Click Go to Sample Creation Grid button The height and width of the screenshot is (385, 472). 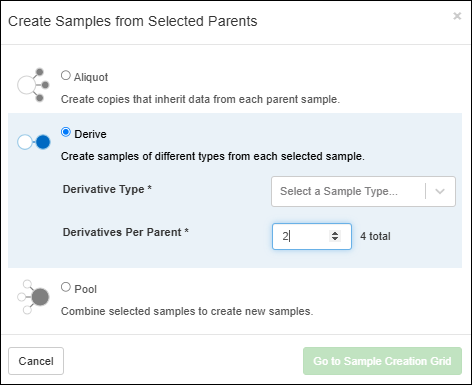pyautogui.click(x=382, y=361)
